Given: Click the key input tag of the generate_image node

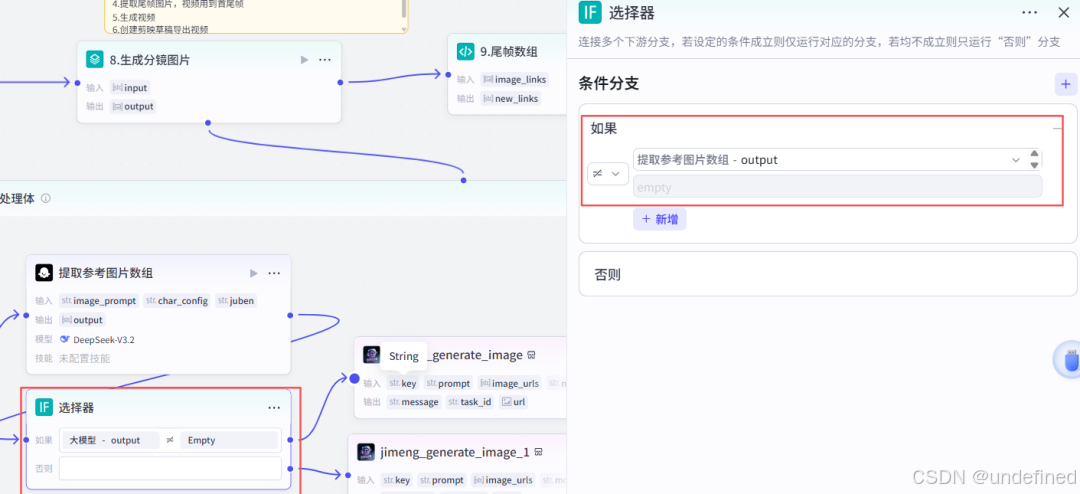Looking at the screenshot, I should point(403,383).
